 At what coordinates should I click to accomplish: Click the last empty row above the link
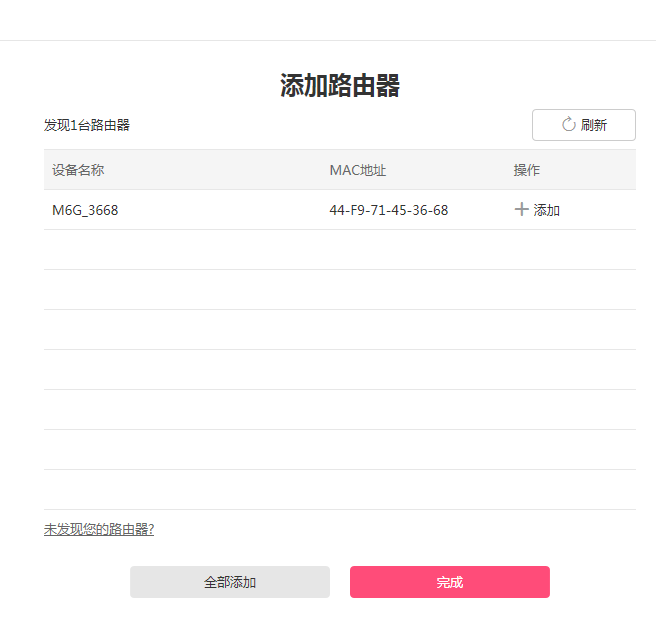pos(340,490)
